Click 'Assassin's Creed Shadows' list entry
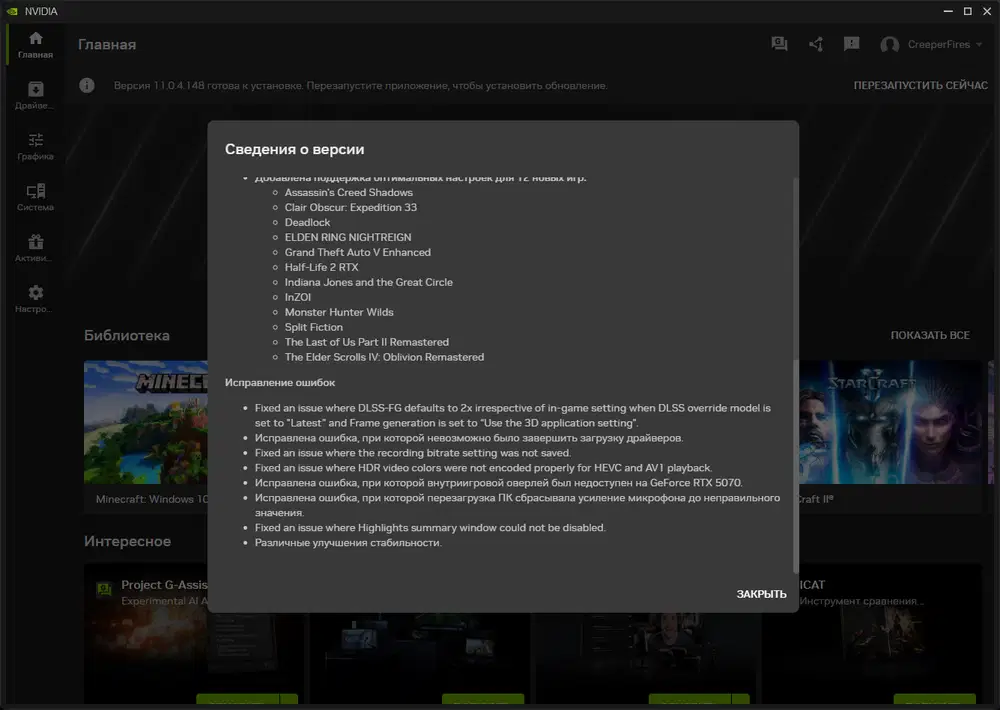 click(x=348, y=193)
